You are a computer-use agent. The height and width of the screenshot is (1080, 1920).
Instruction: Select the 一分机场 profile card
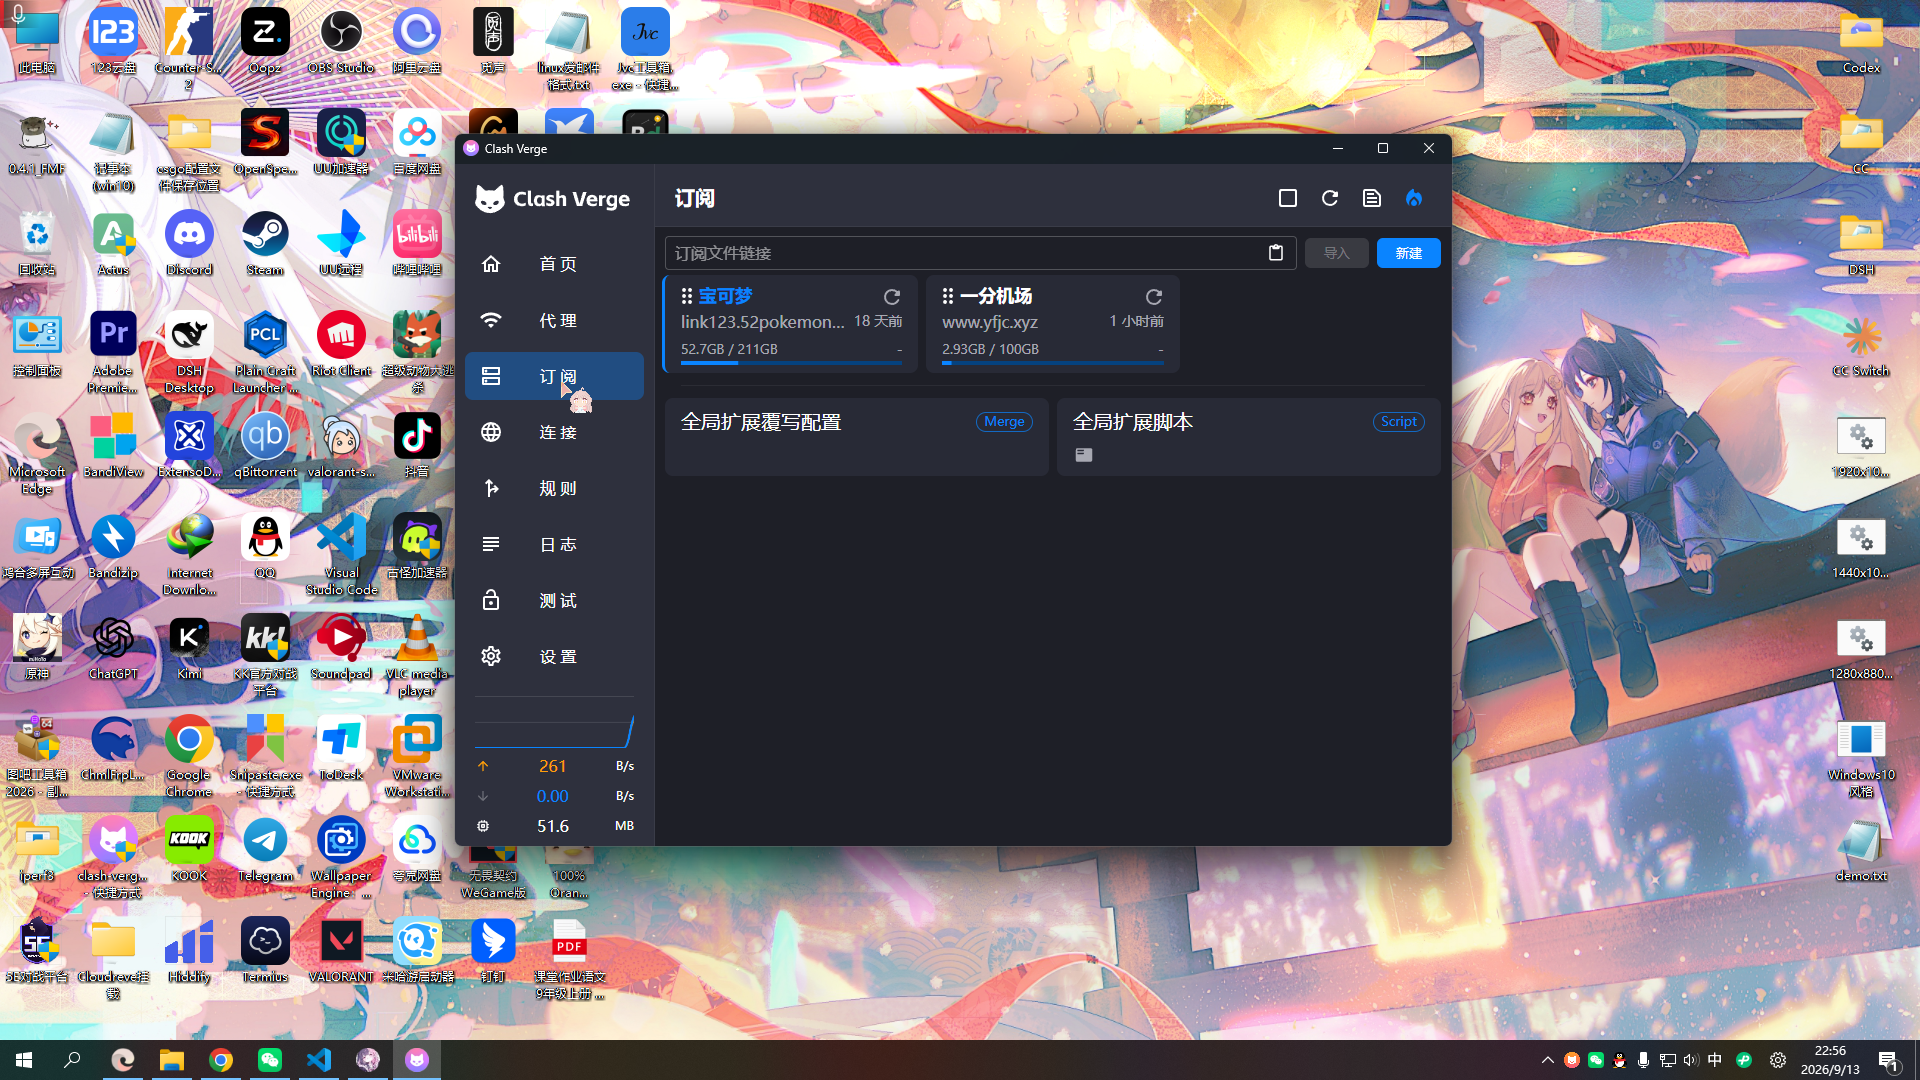tap(1053, 324)
